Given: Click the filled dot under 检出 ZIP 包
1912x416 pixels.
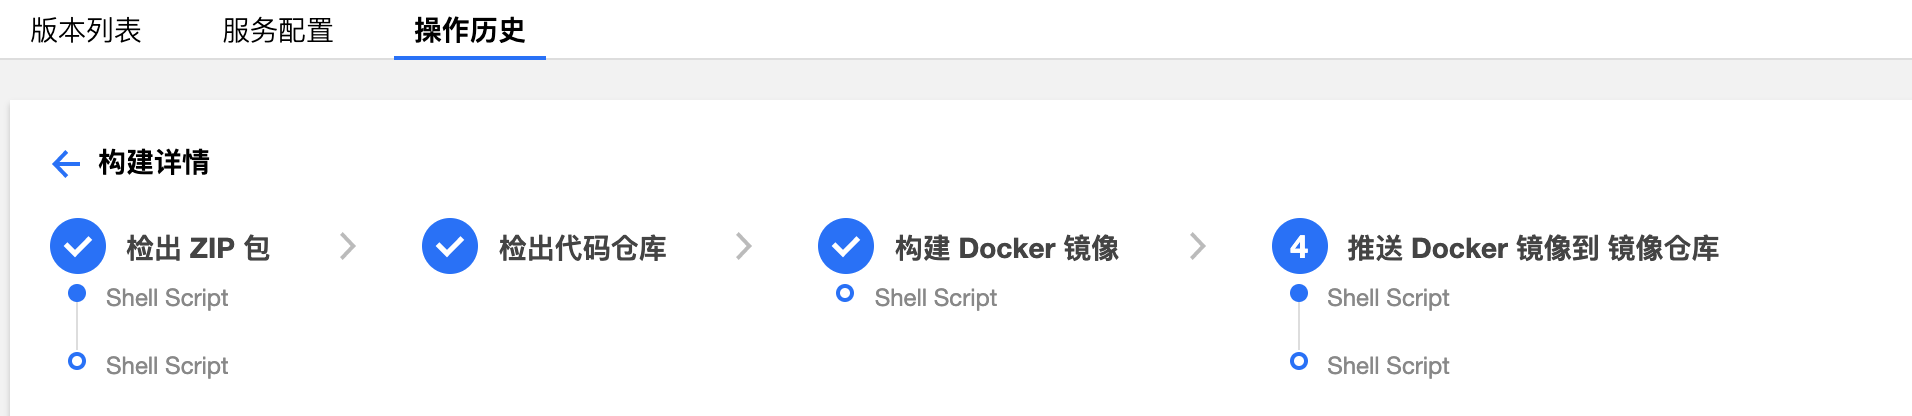Looking at the screenshot, I should coord(77,293).
